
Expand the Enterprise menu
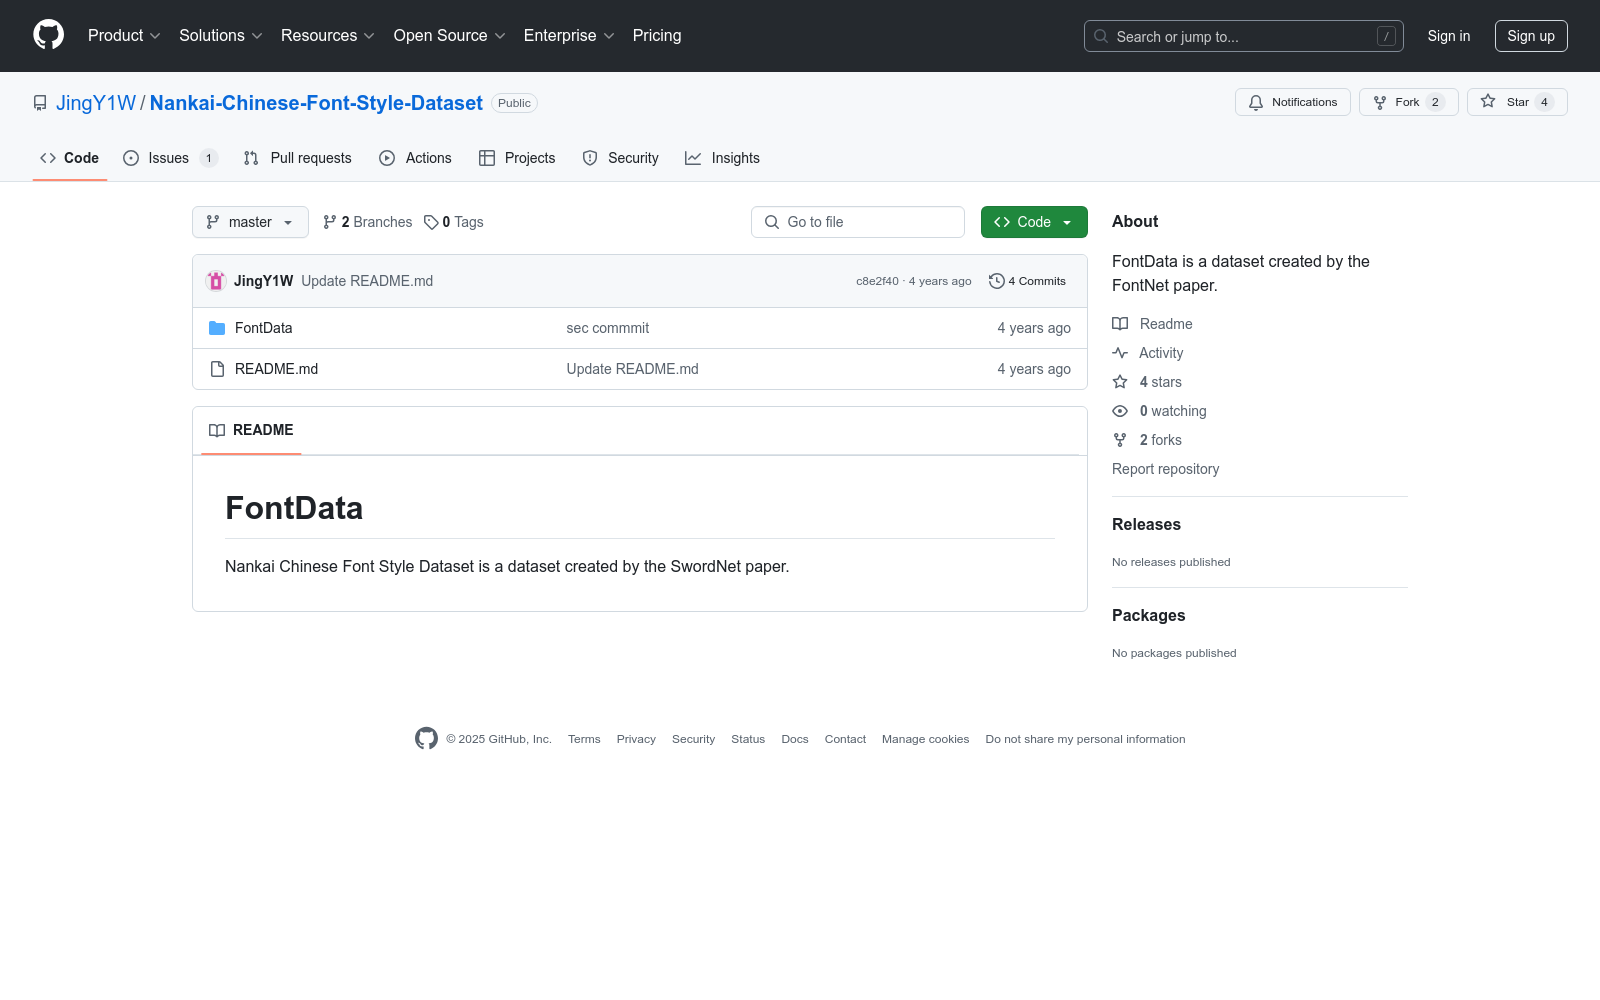(569, 35)
